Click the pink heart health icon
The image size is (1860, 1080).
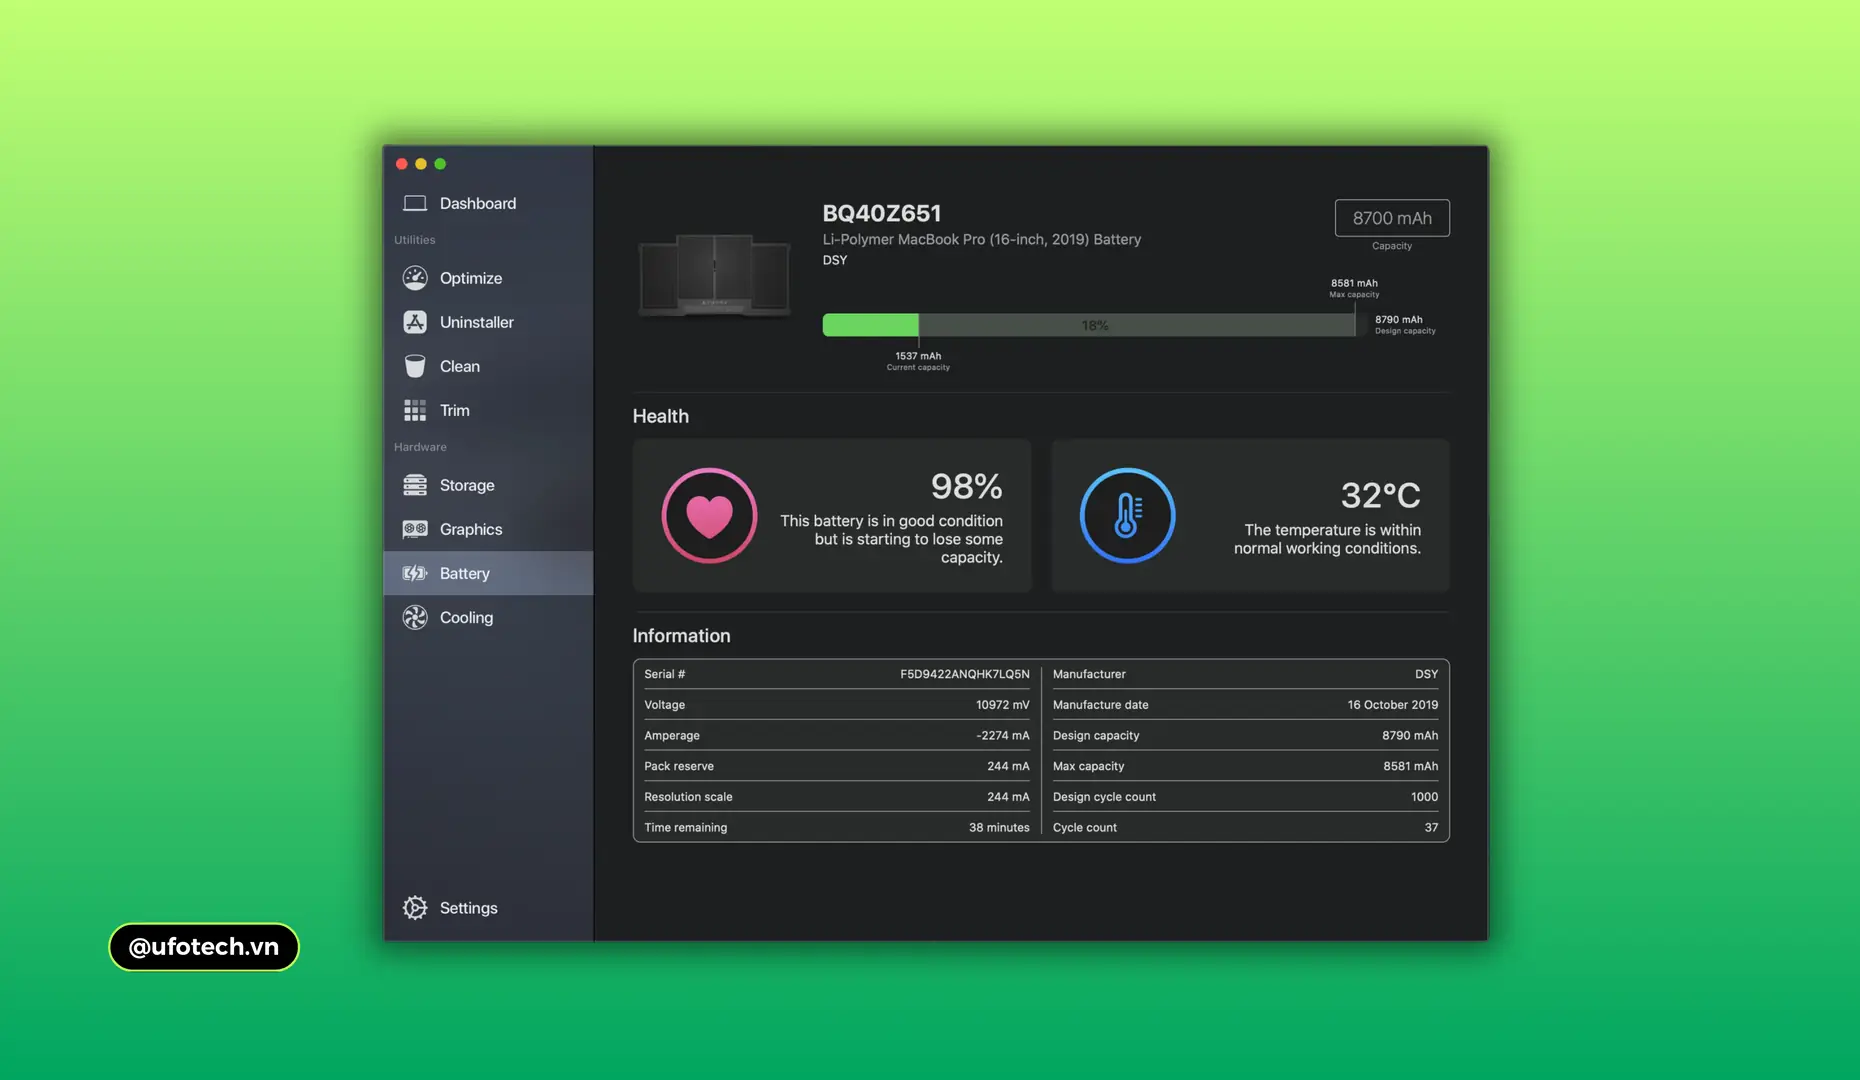click(709, 516)
